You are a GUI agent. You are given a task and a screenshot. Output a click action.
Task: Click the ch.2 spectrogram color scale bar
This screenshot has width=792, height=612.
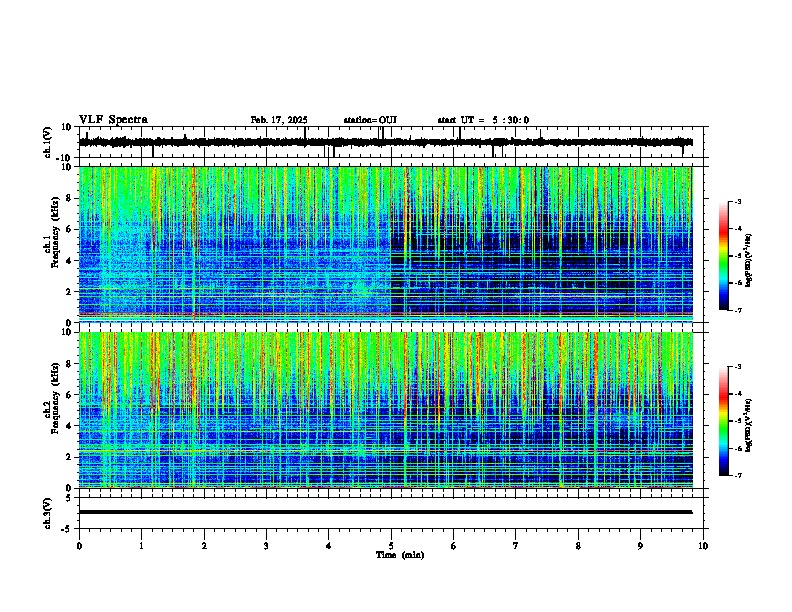[724, 421]
